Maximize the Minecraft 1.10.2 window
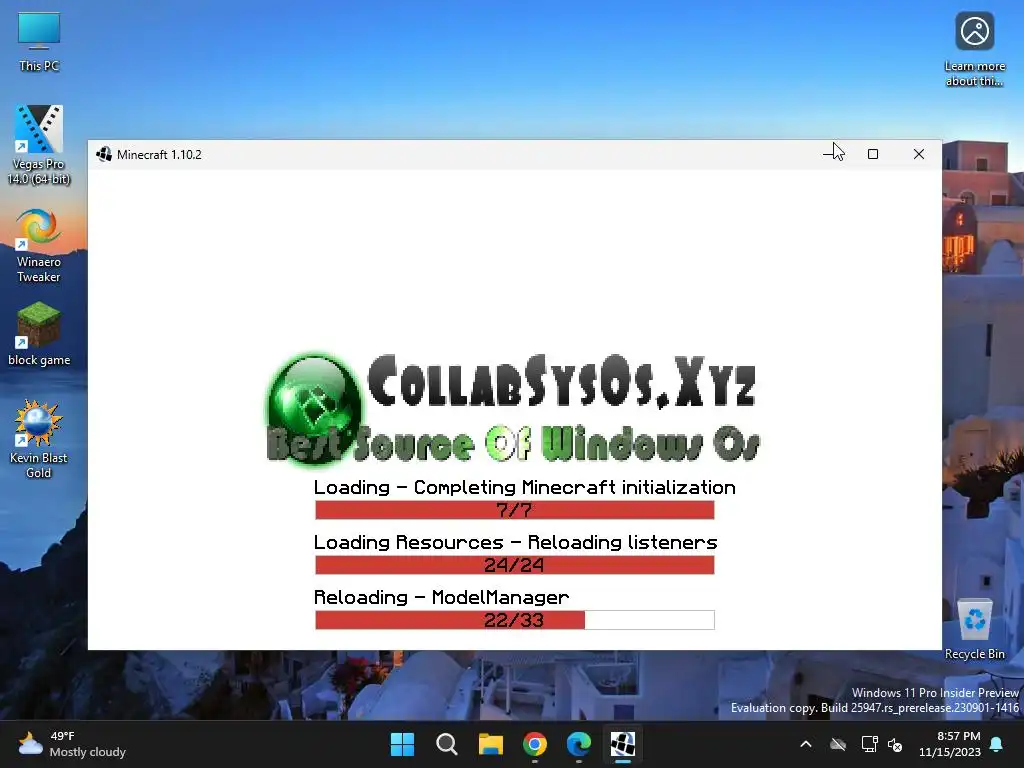Image resolution: width=1024 pixels, height=768 pixels. (x=872, y=154)
